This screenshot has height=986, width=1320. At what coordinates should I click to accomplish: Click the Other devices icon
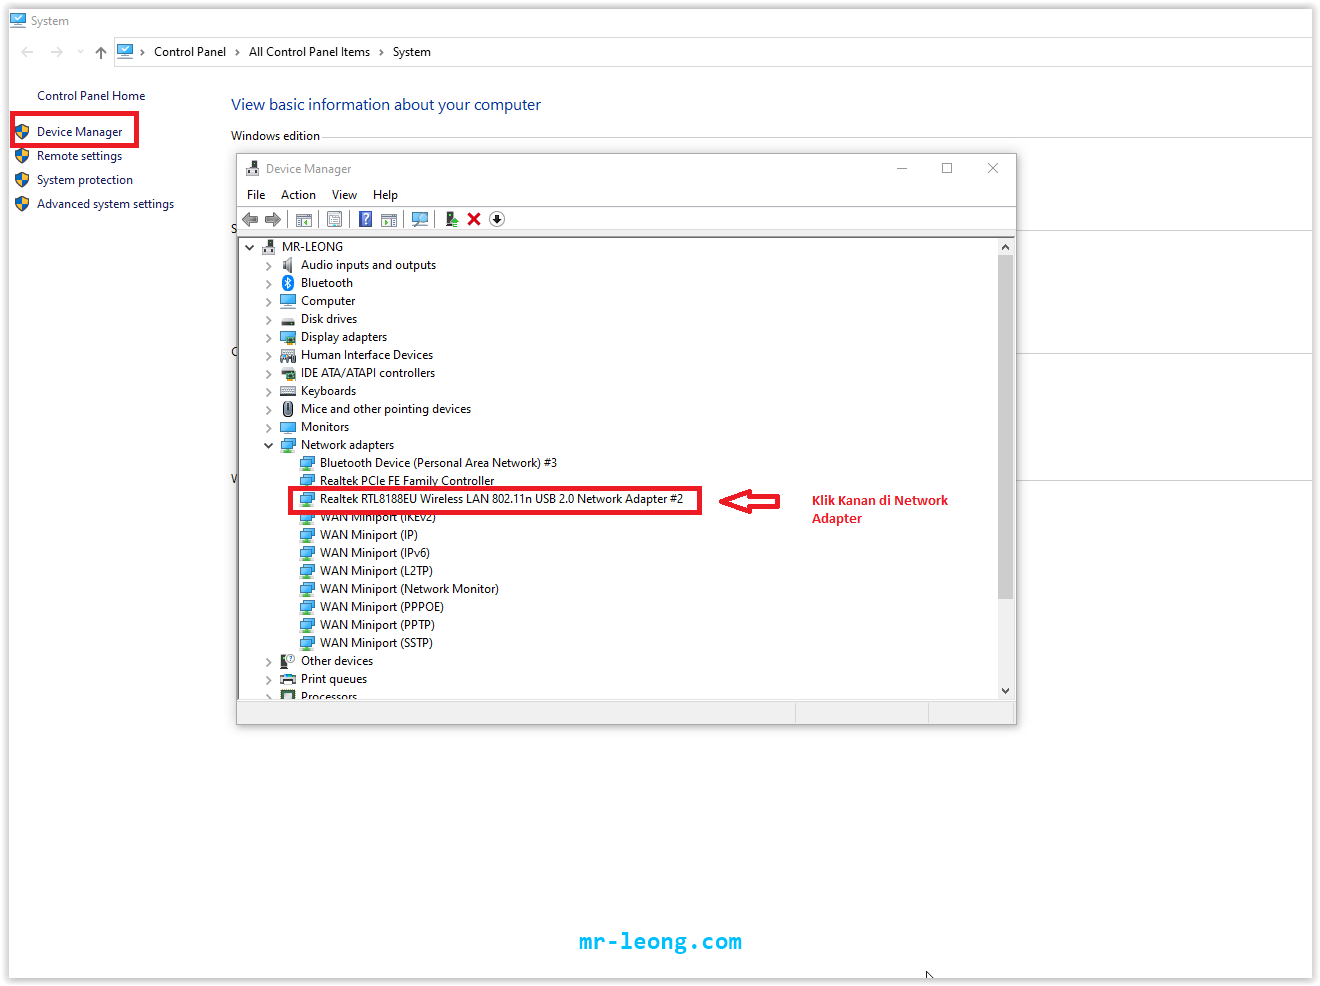click(x=288, y=661)
